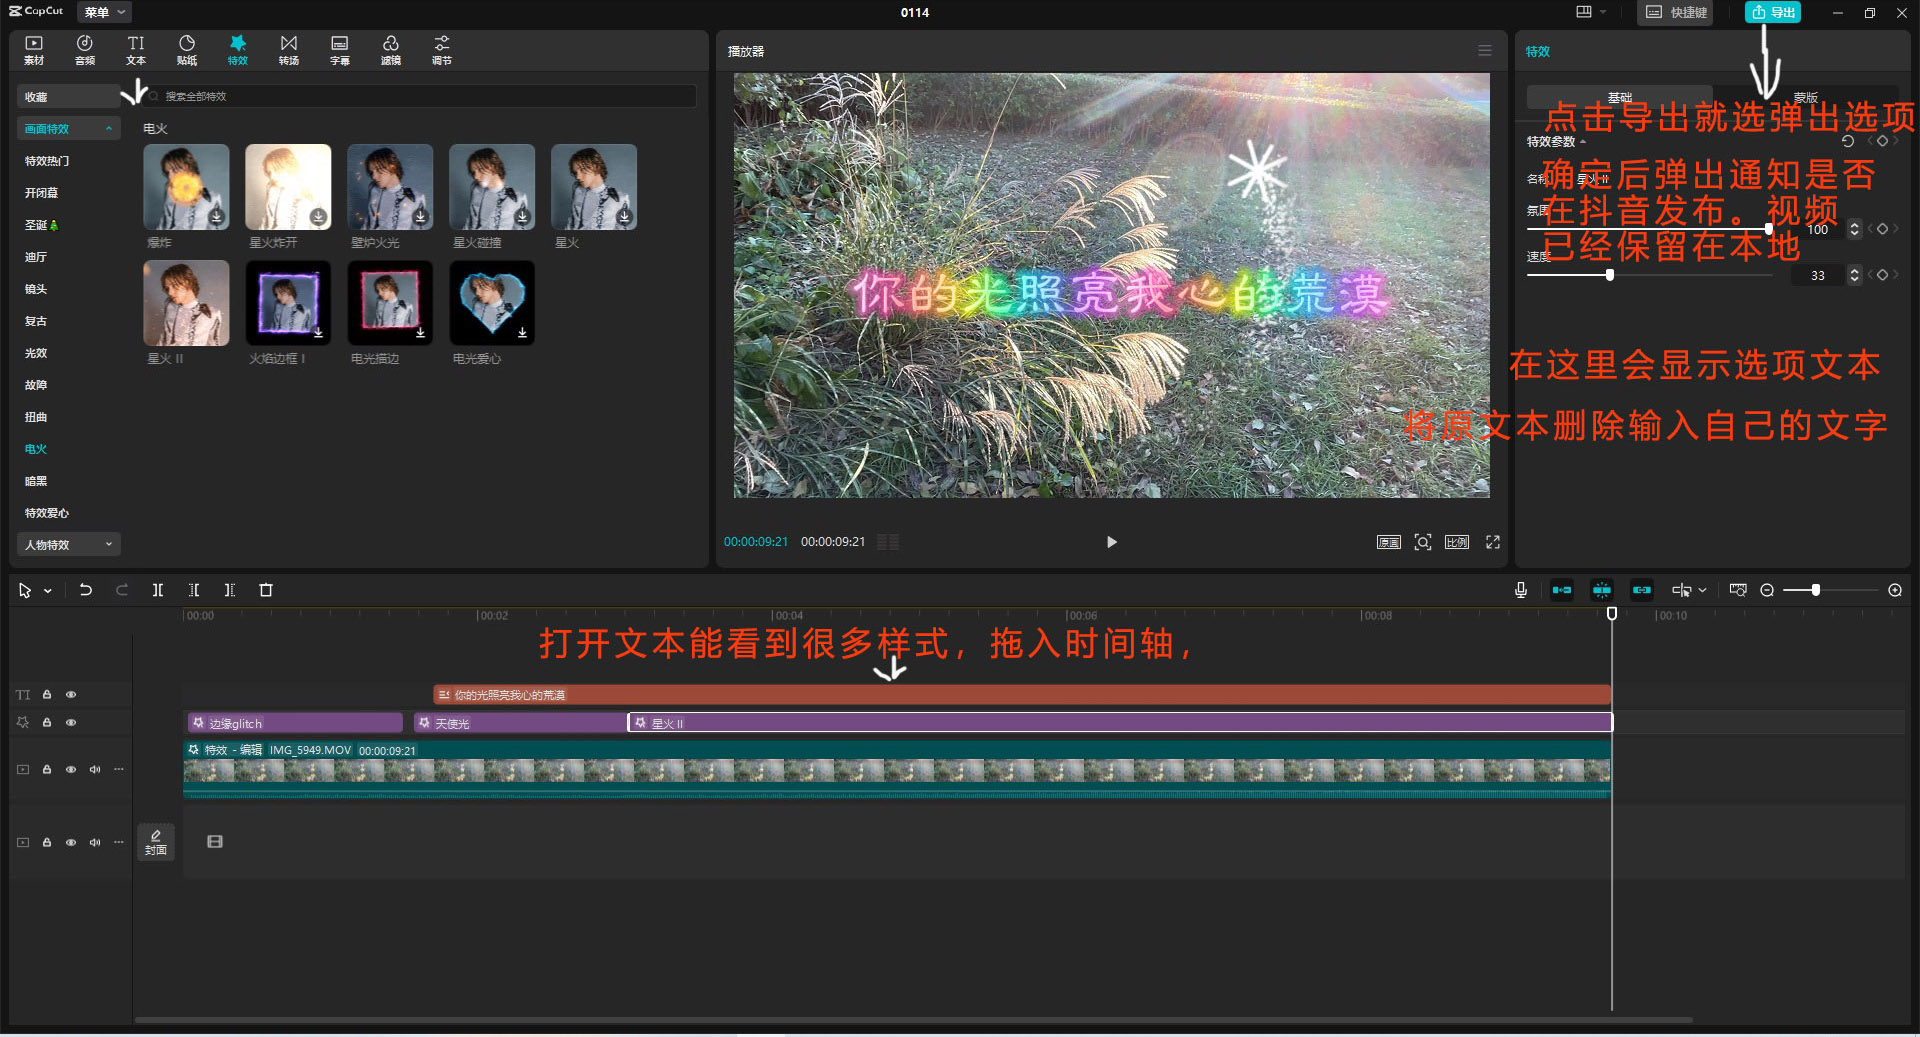This screenshot has height=1037, width=1920.
Task: Open the player panel hamburger menu
Action: [1485, 51]
